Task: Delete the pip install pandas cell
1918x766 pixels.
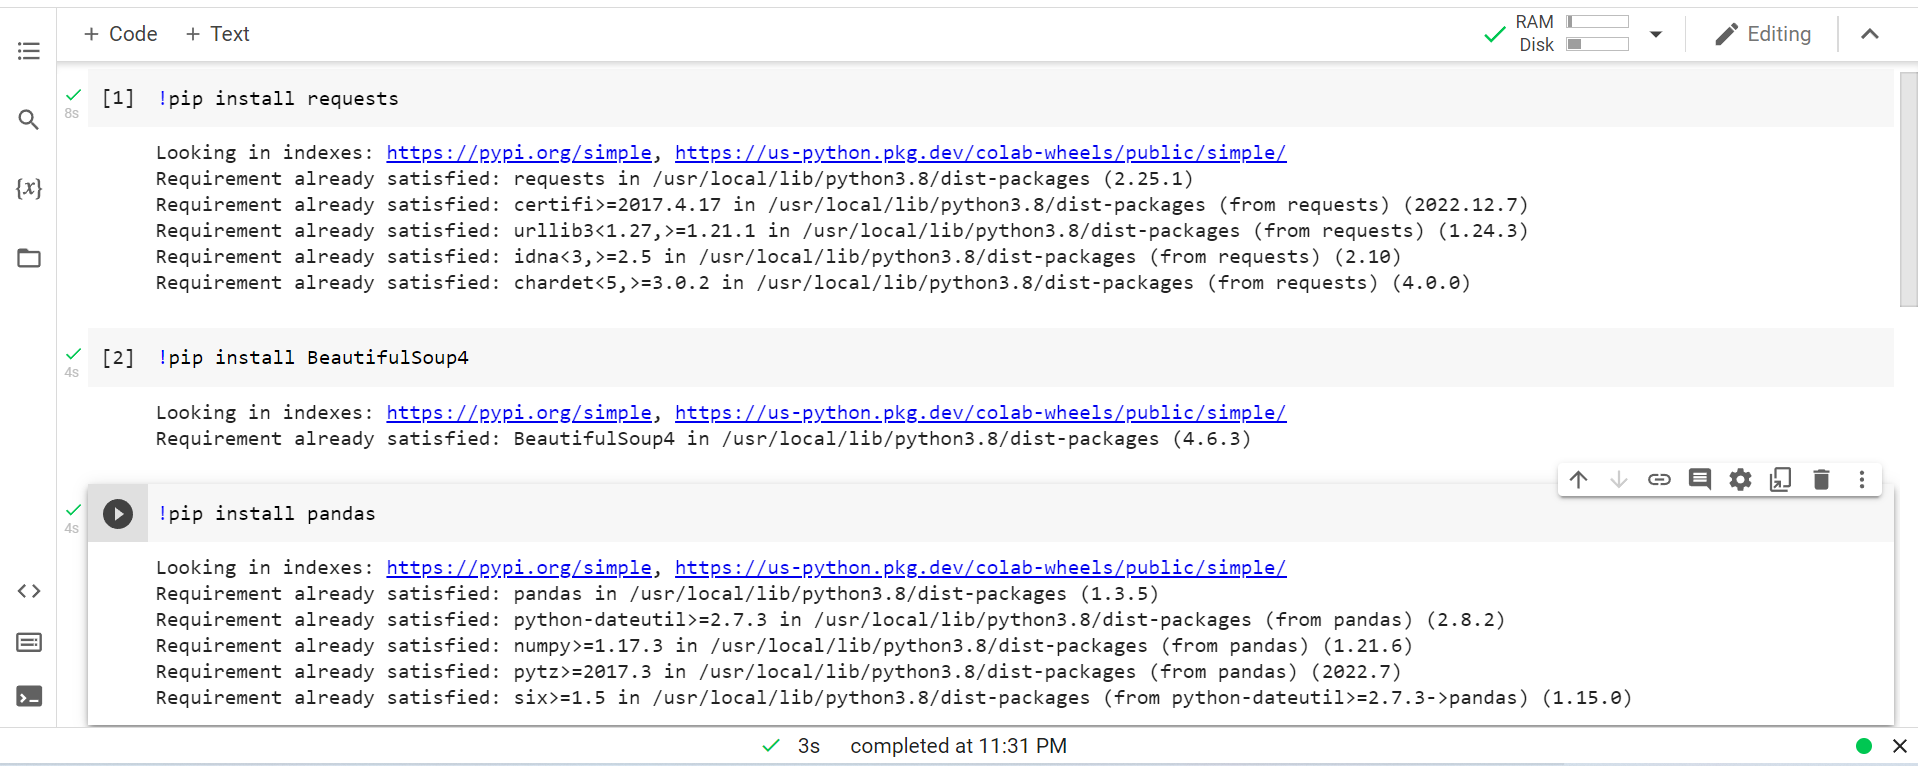Action: click(1820, 479)
